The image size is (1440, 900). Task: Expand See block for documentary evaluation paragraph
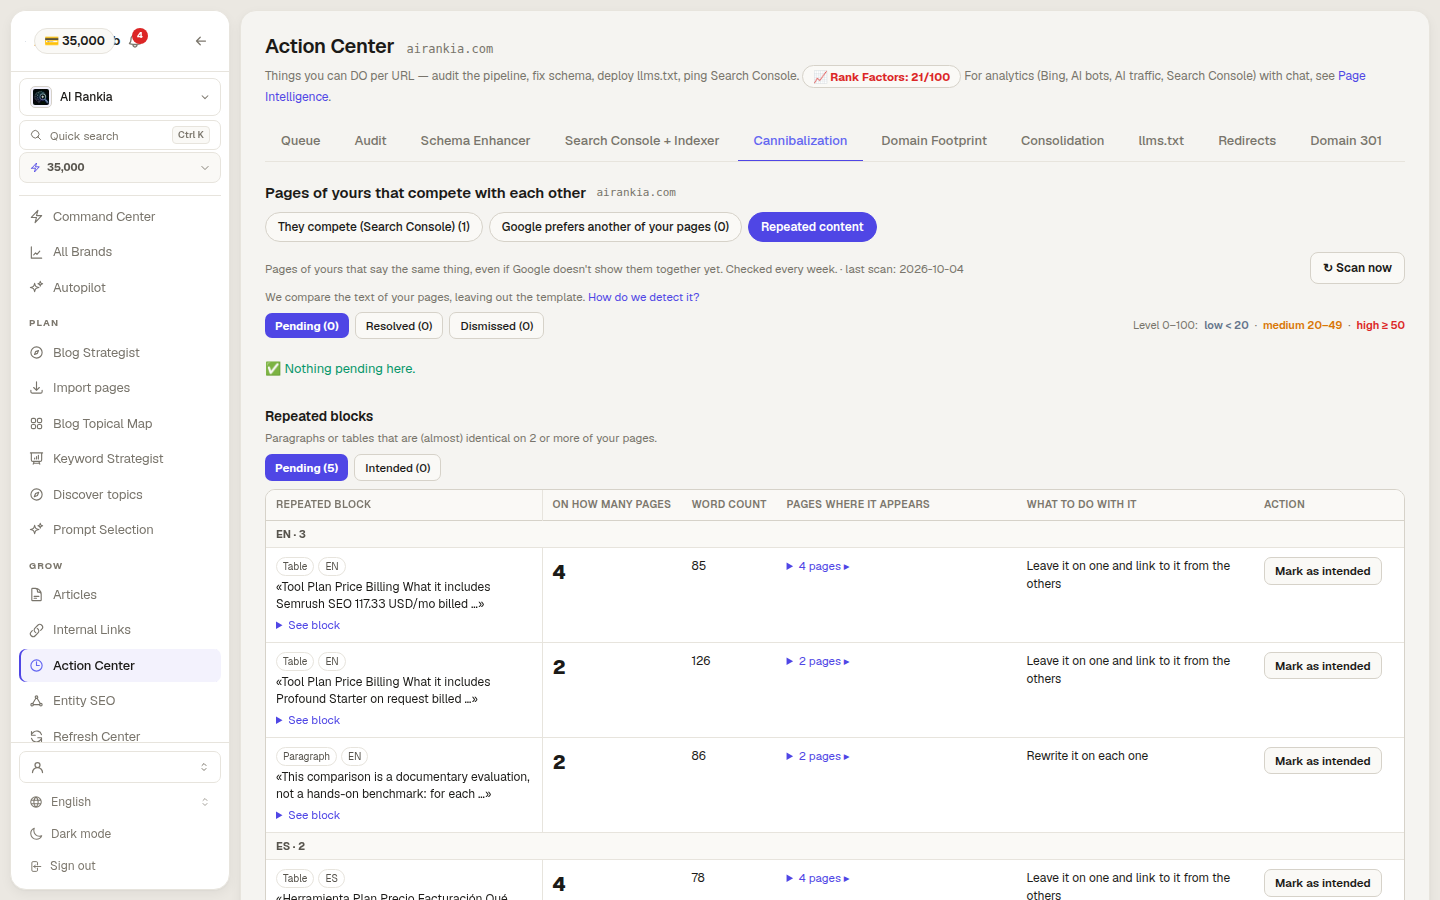click(308, 816)
